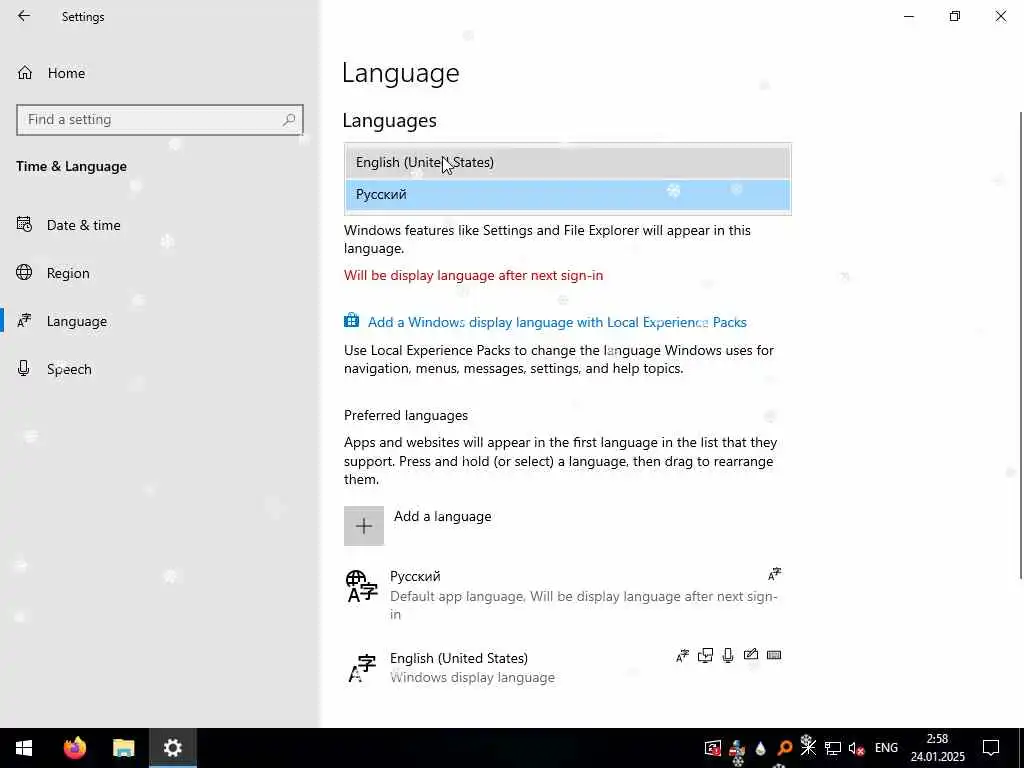
Task: Launch Firefox from the taskbar
Action: coord(74,748)
